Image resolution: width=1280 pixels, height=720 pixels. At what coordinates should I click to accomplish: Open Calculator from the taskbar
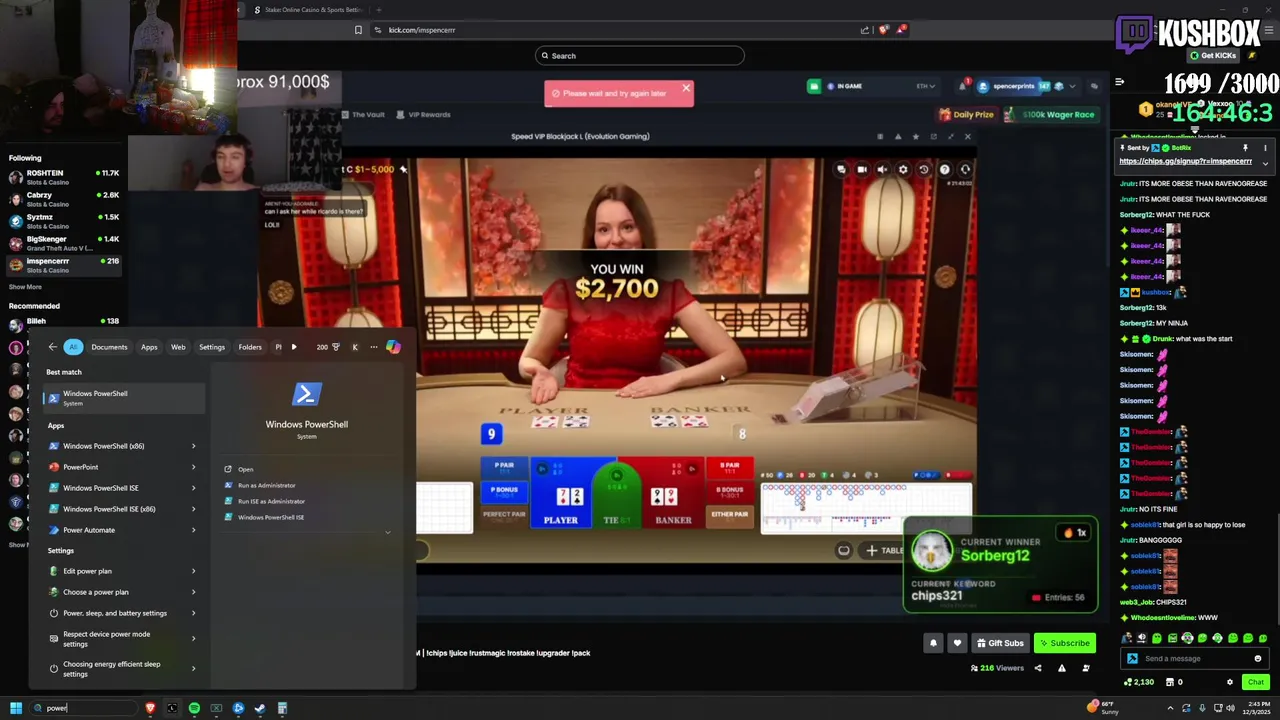point(282,708)
